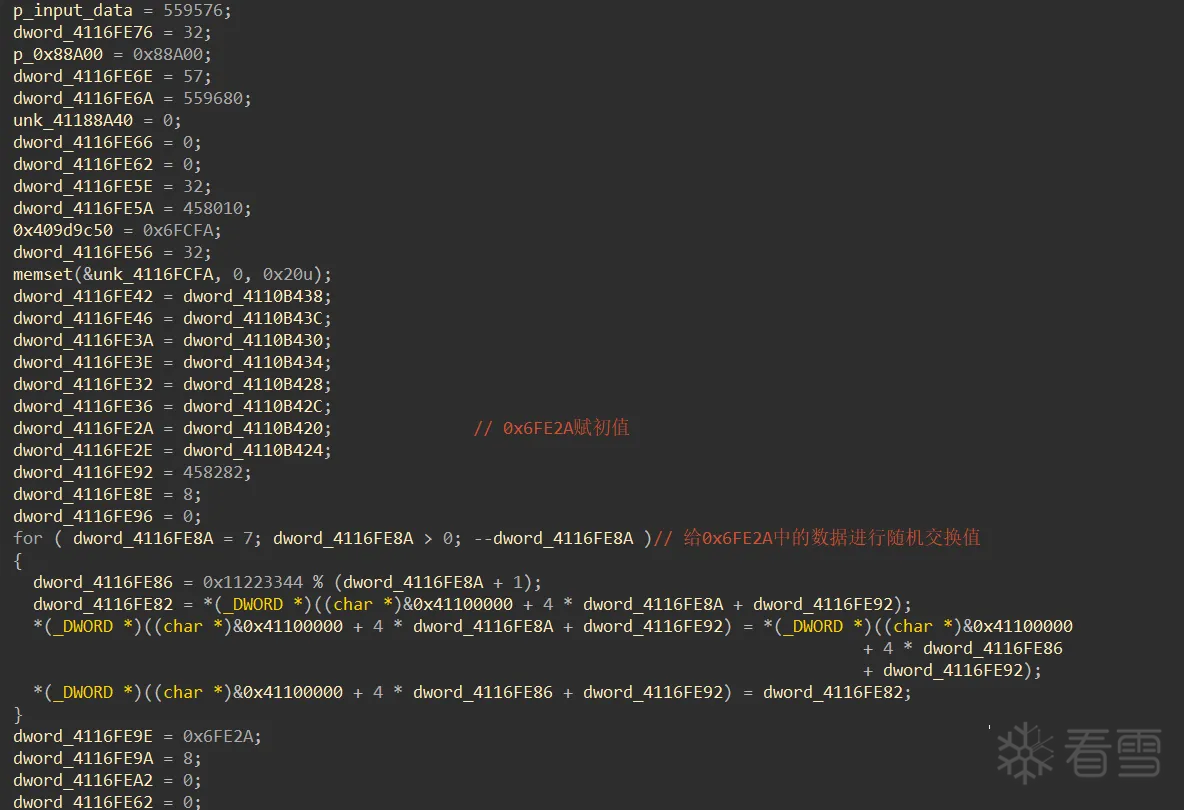
Task: Select dword_4116FE92 = 458282 line
Action: click(x=132, y=472)
